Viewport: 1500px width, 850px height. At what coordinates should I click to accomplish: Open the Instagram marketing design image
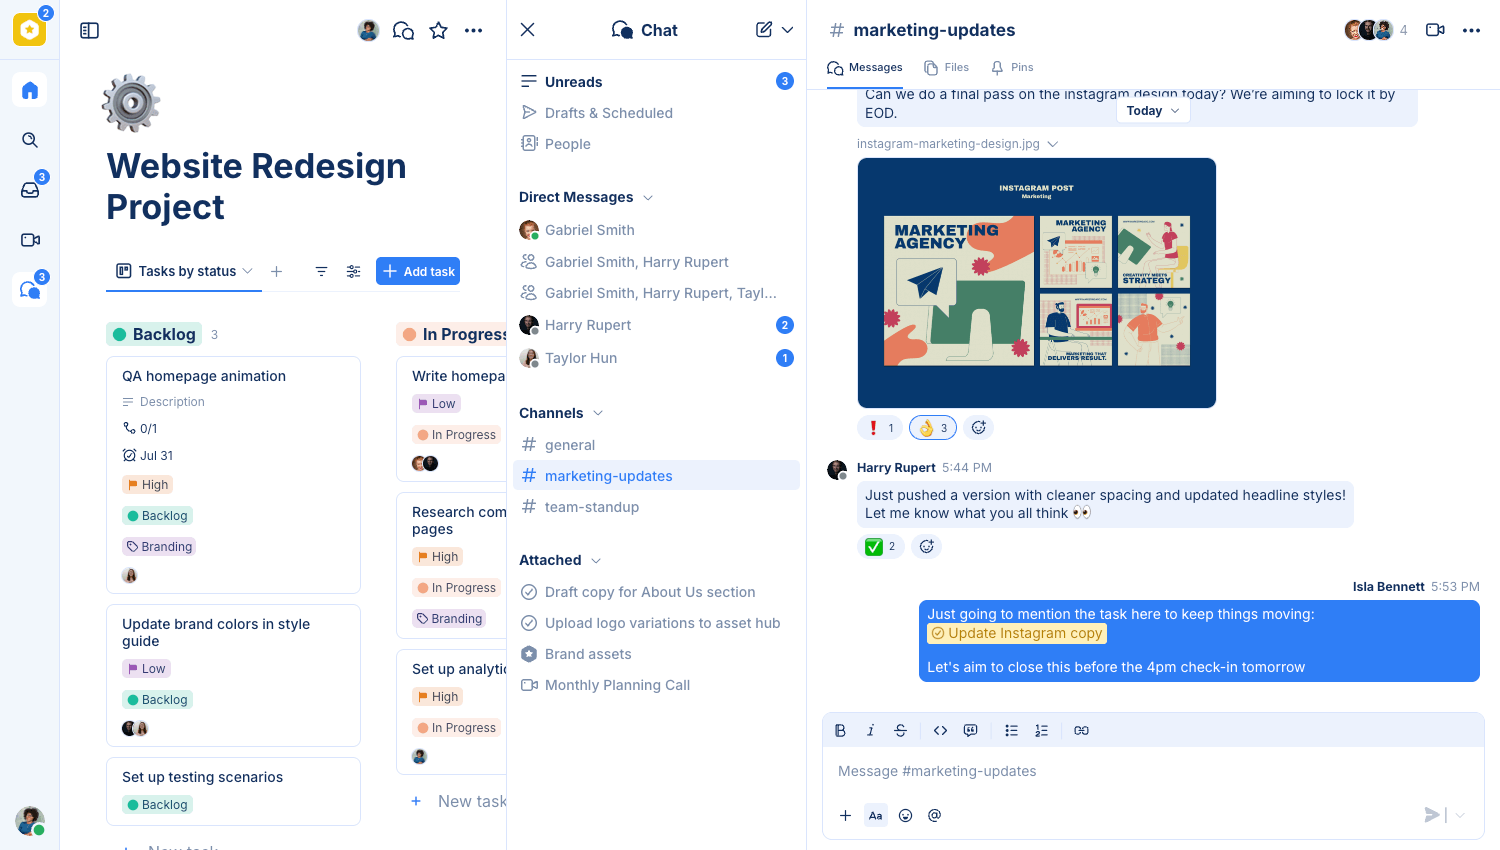1037,283
